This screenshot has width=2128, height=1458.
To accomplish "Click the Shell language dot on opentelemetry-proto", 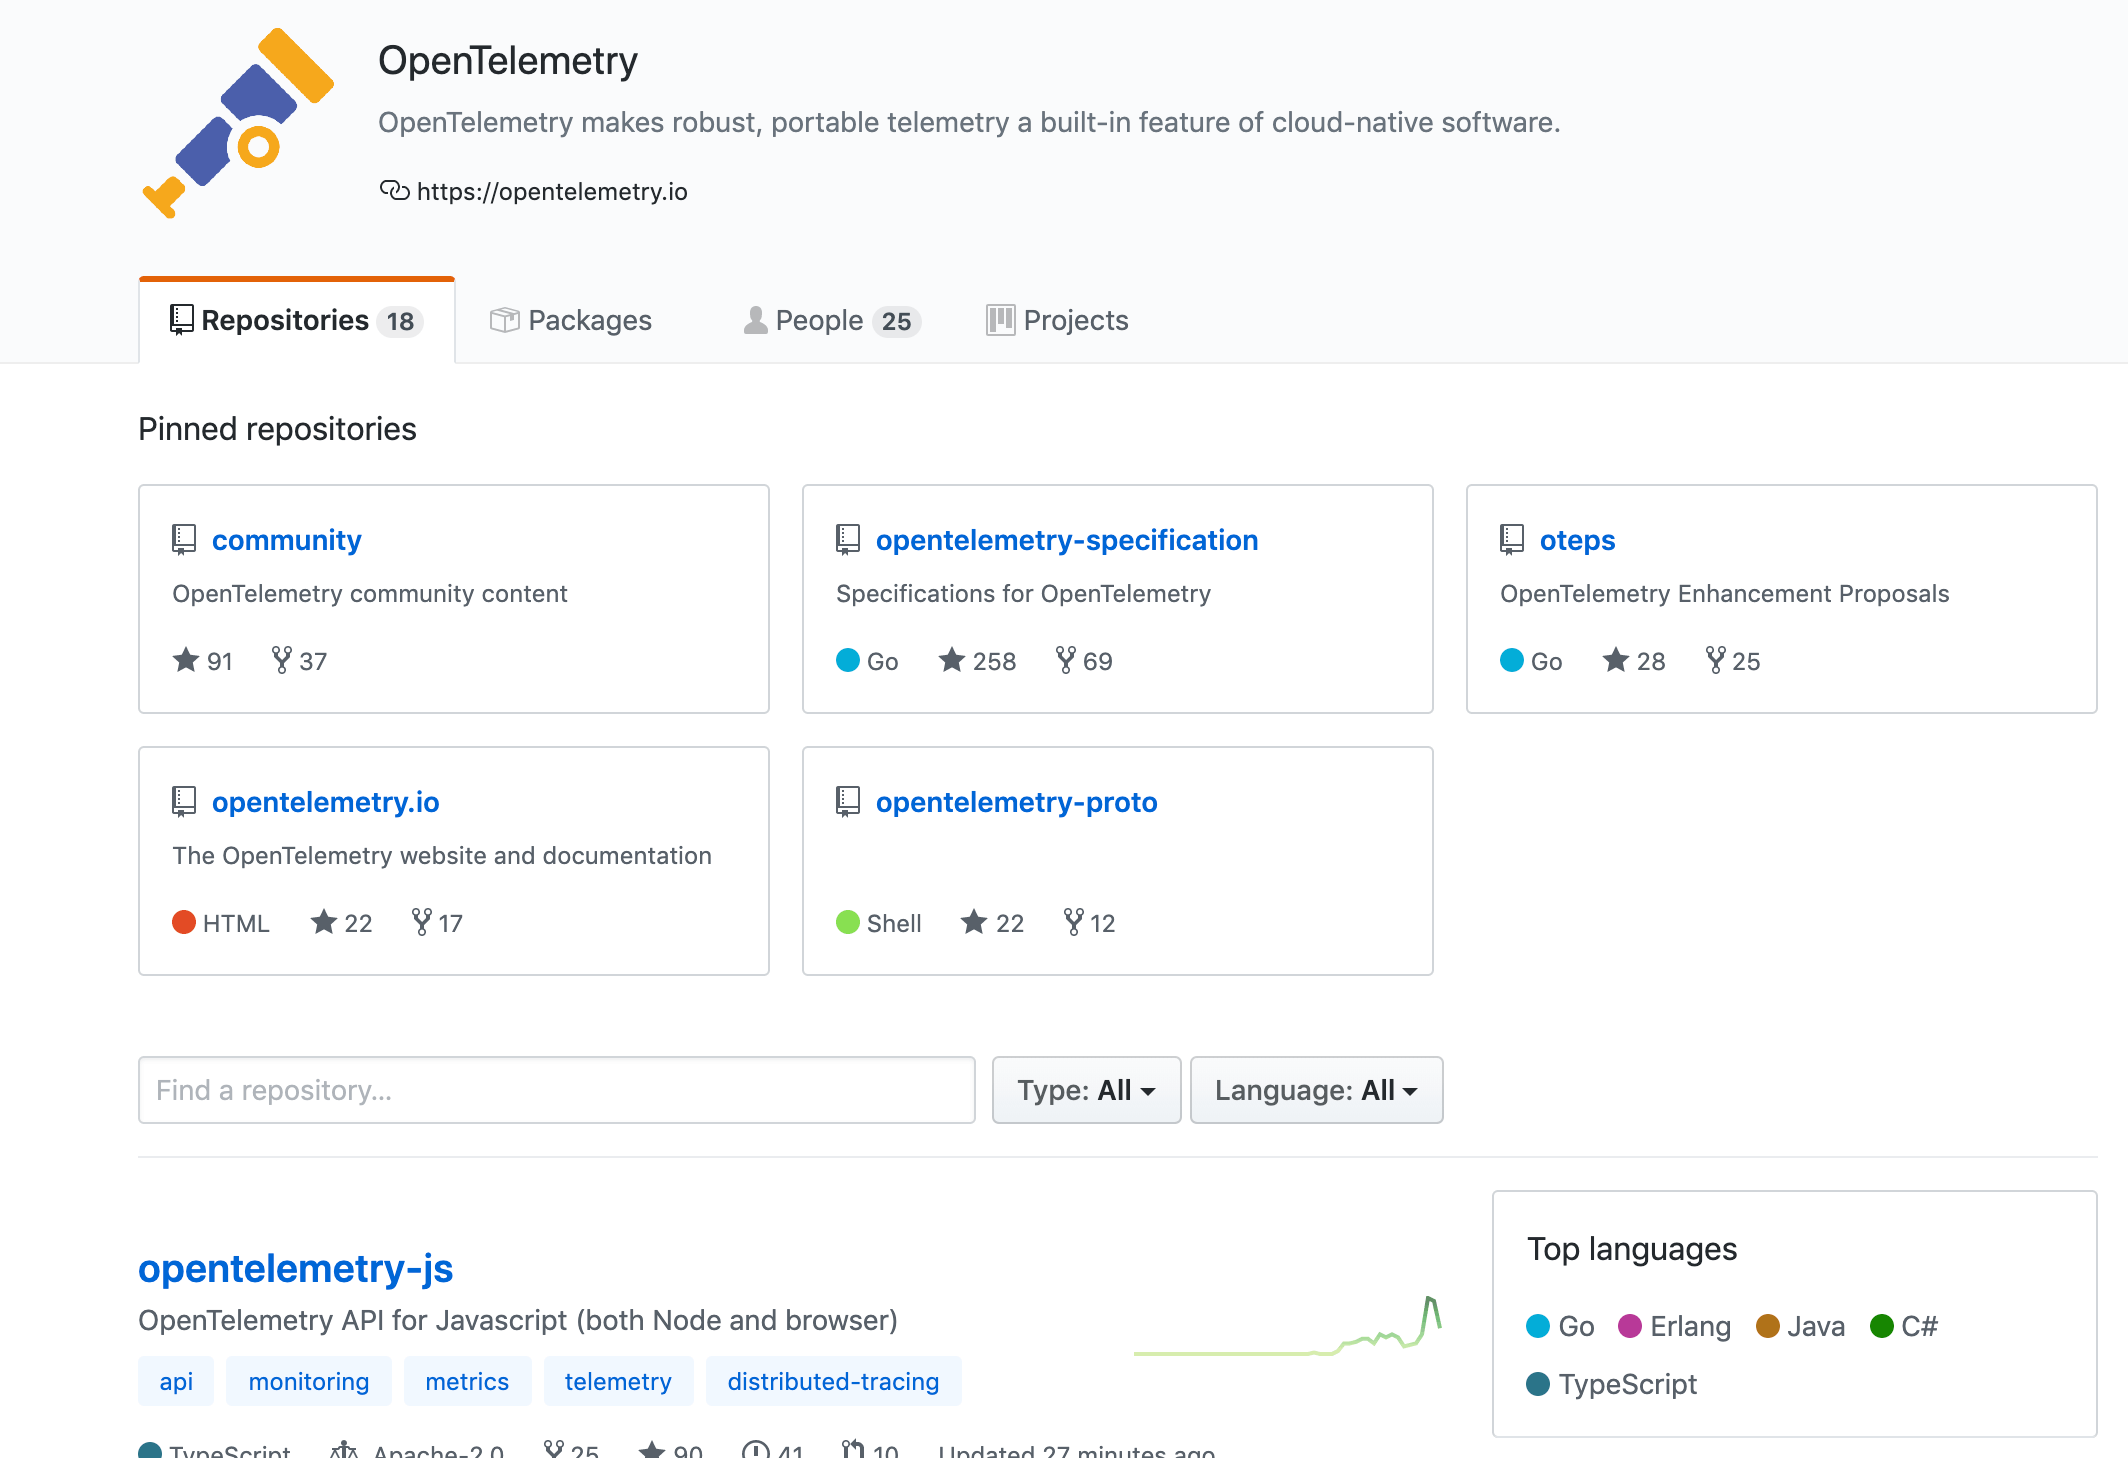I will coord(848,922).
